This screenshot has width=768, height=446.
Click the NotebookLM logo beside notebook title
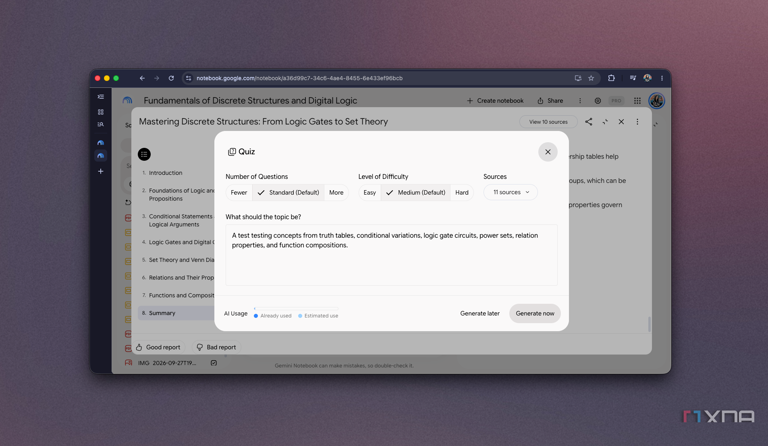[127, 100]
